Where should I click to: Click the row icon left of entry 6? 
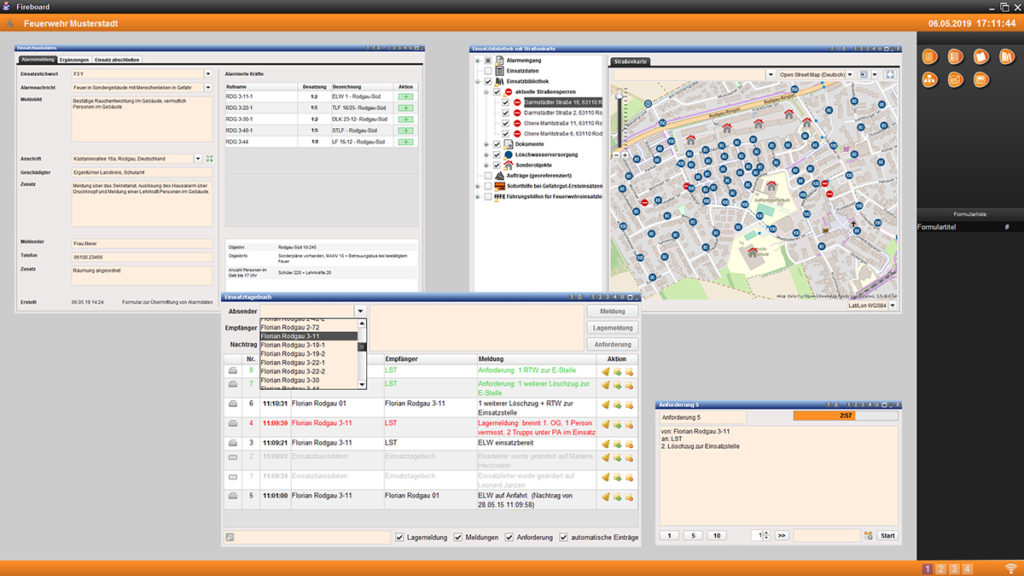pos(232,404)
